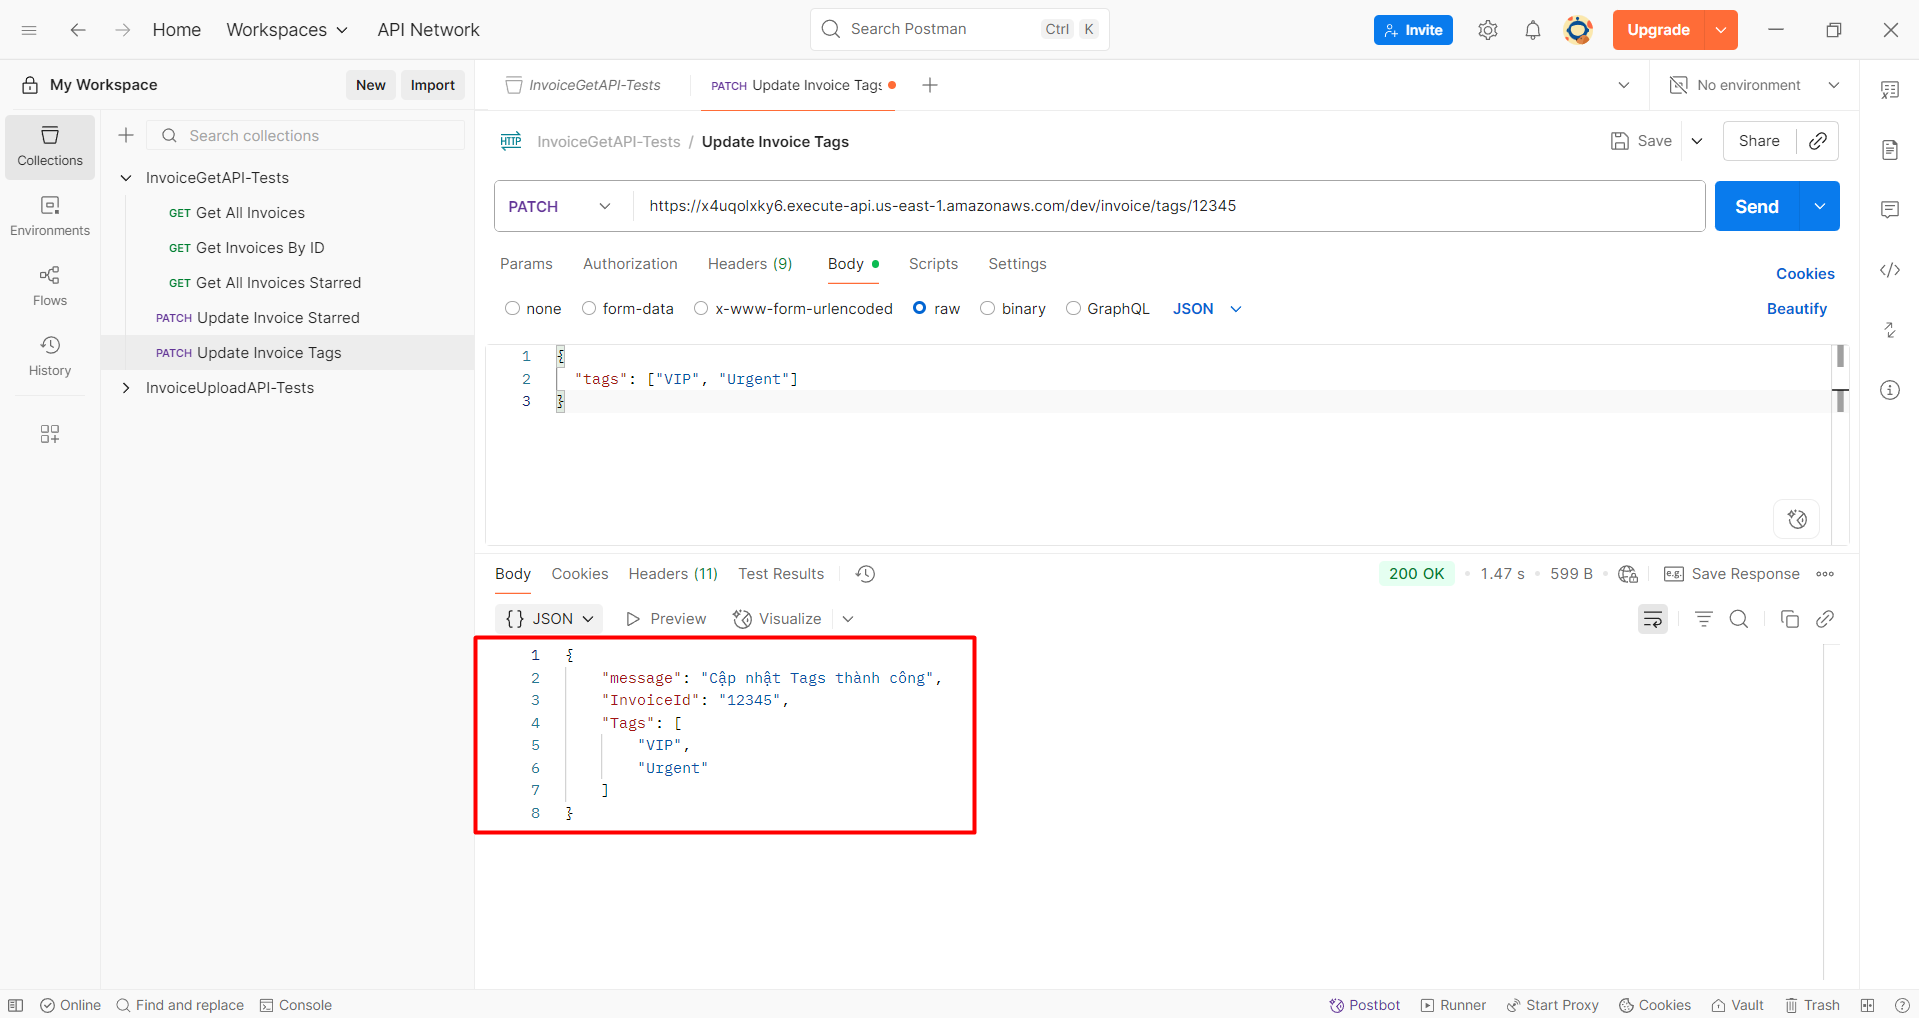Open the Postman Console from status bar
Viewport: 1919px width, 1018px height.
coord(295,1005)
